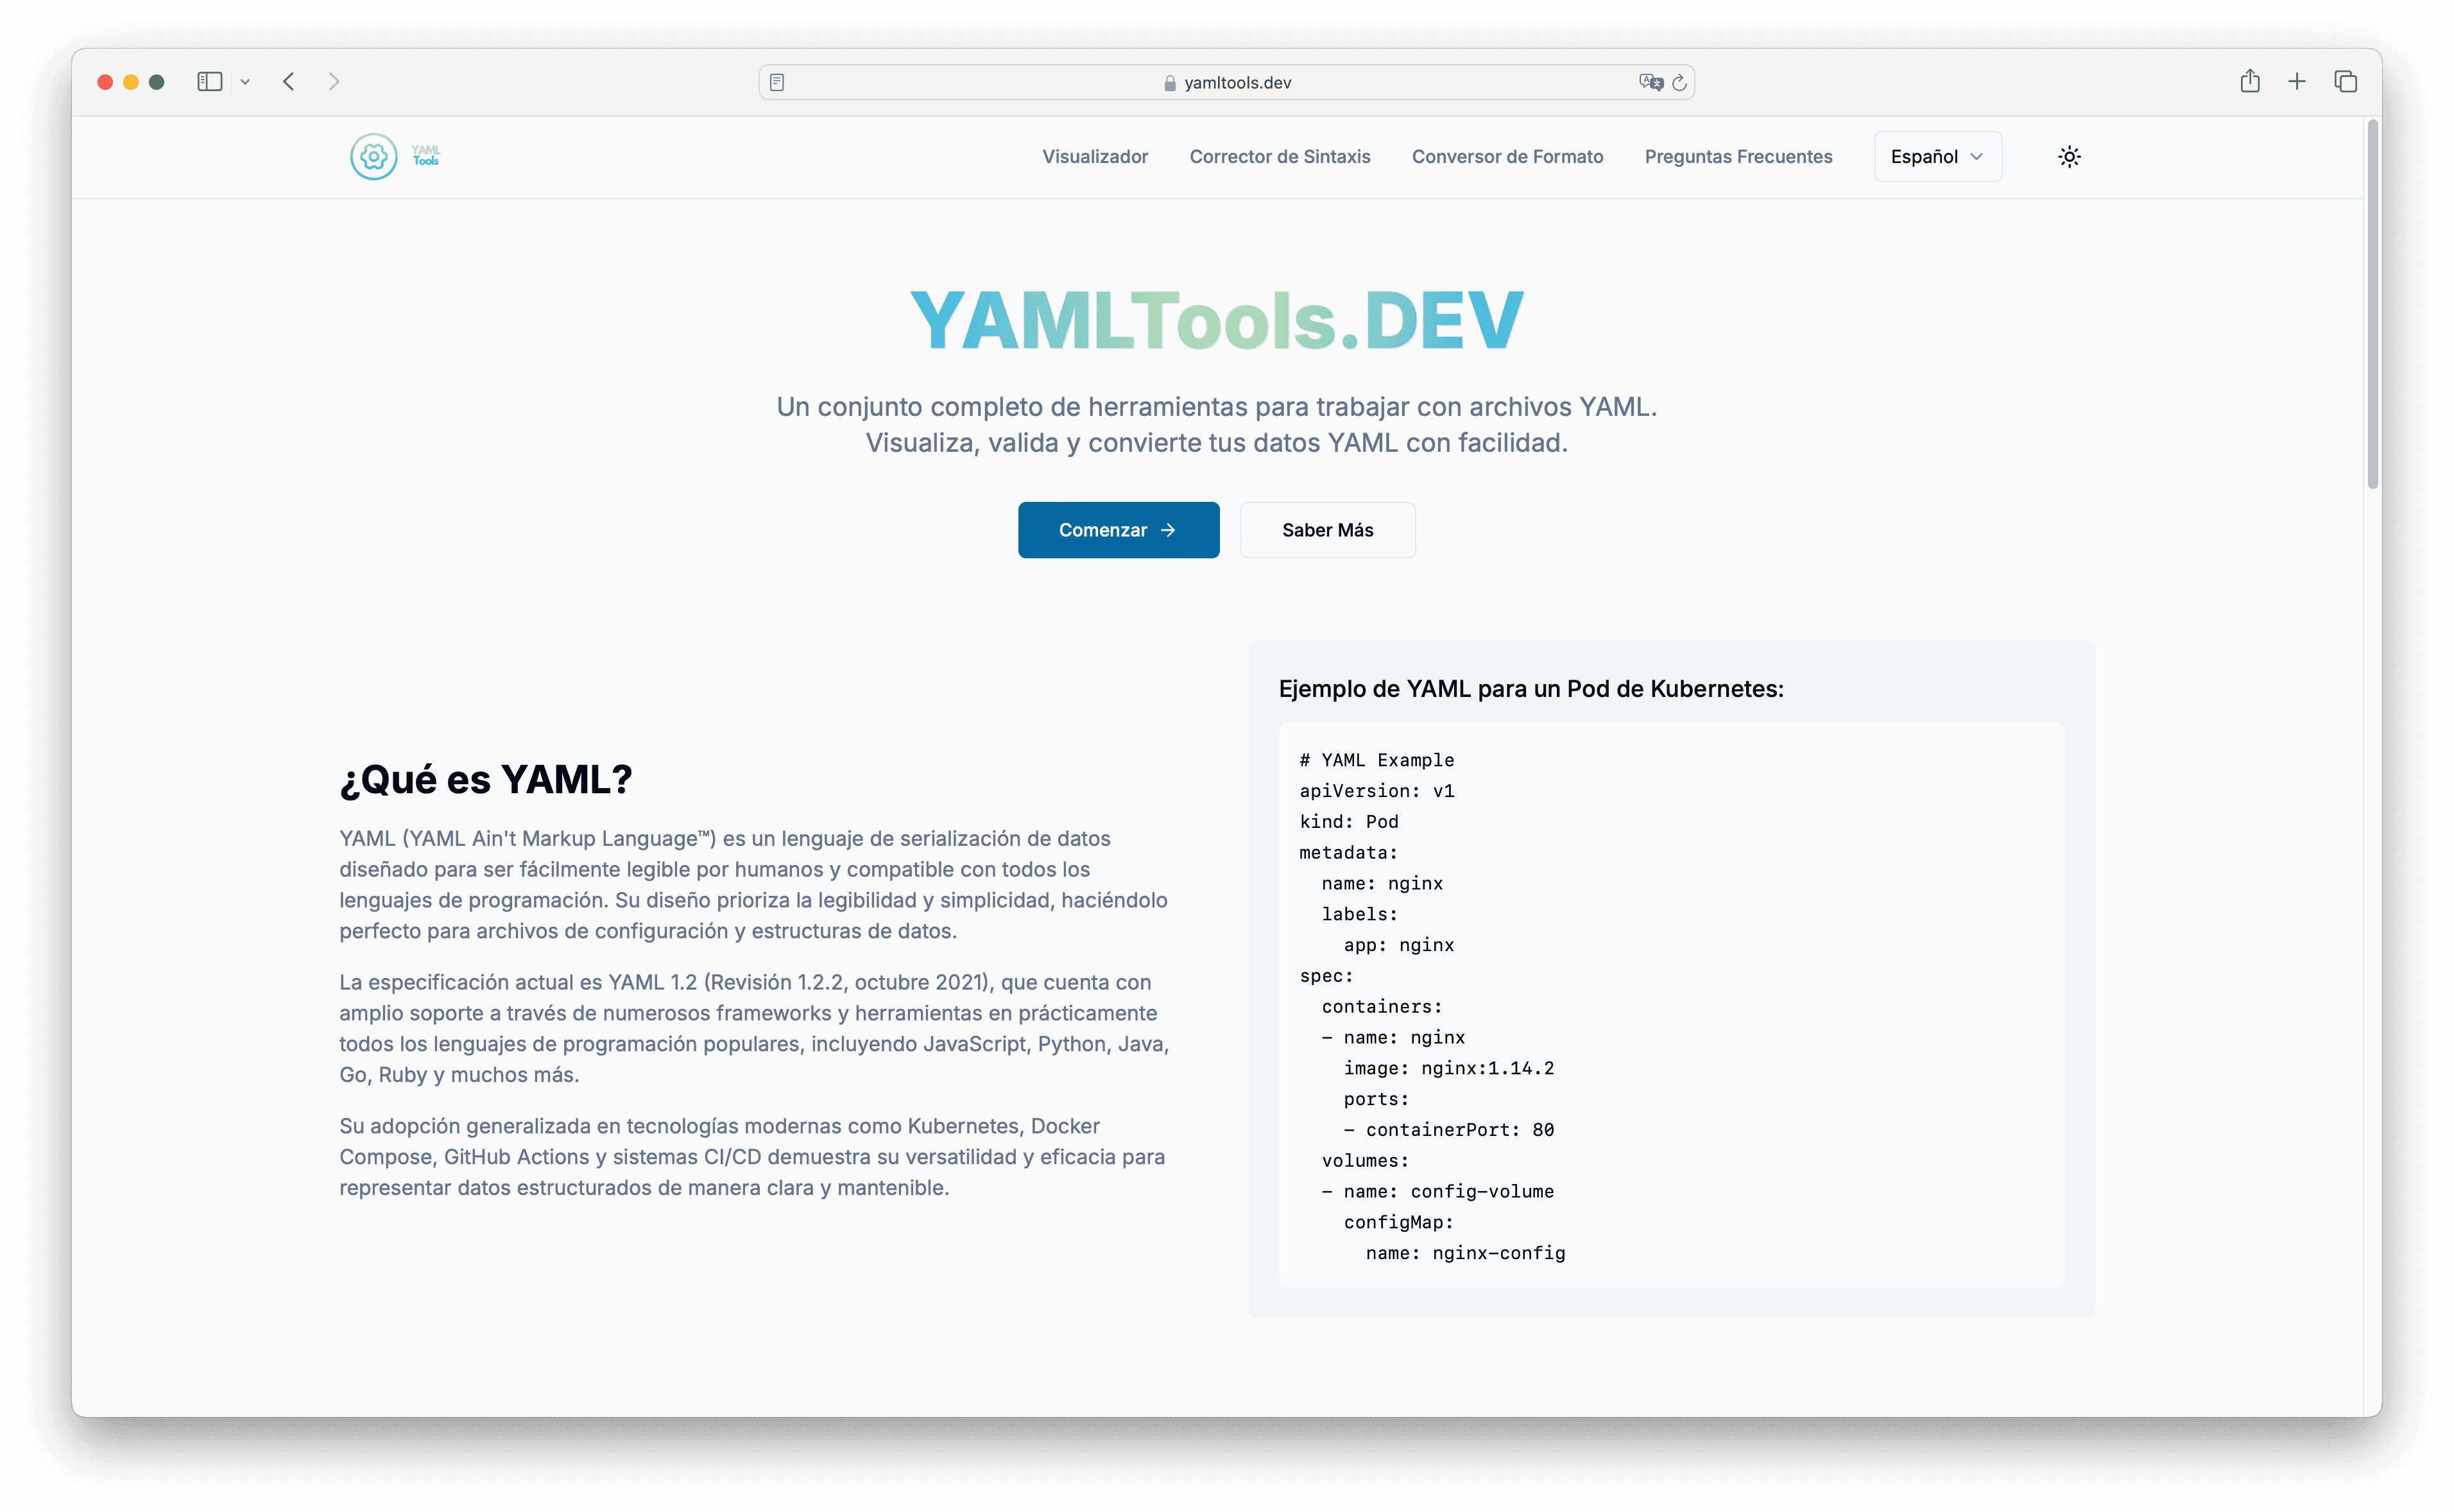Go forward with the forward arrow
The height and width of the screenshot is (1512, 2454).
pyautogui.click(x=334, y=82)
